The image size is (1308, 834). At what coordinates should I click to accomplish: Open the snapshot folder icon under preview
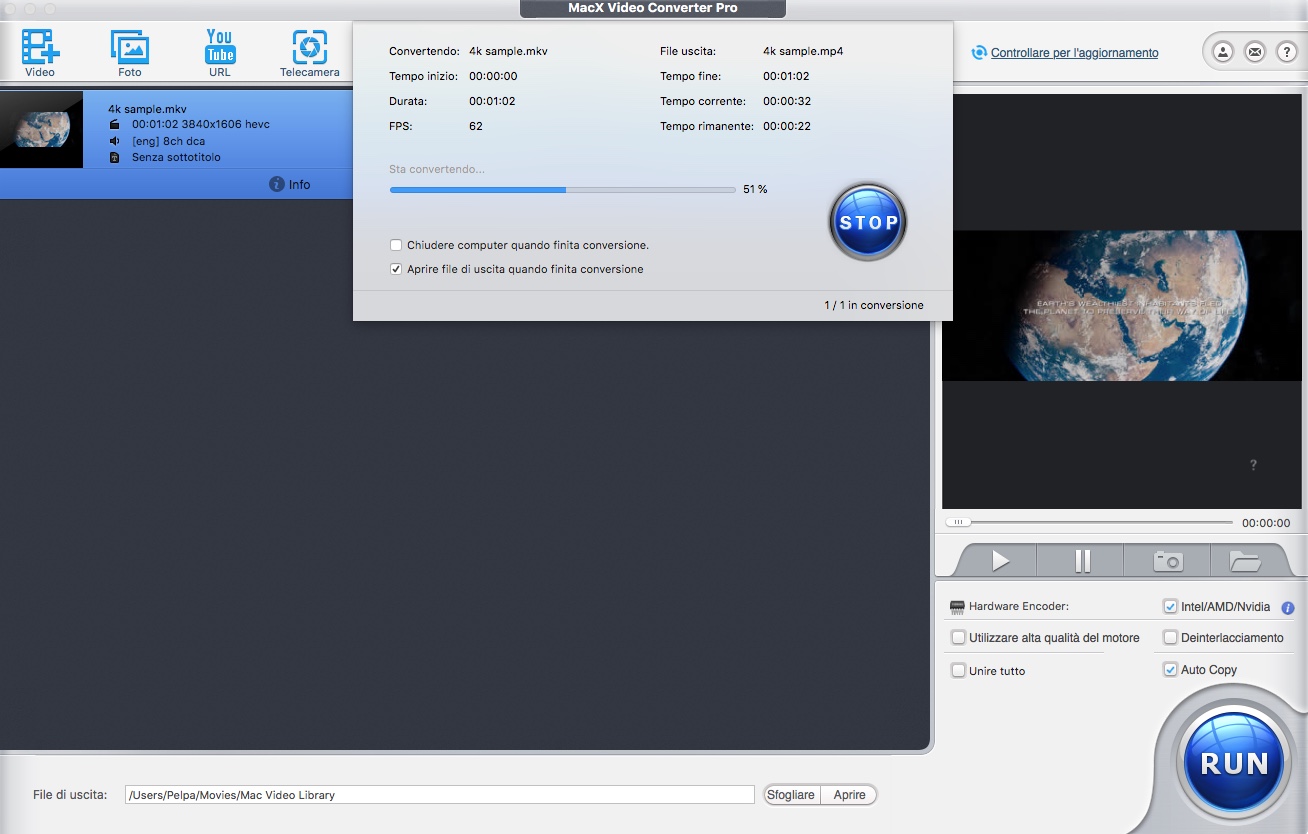pos(1245,561)
